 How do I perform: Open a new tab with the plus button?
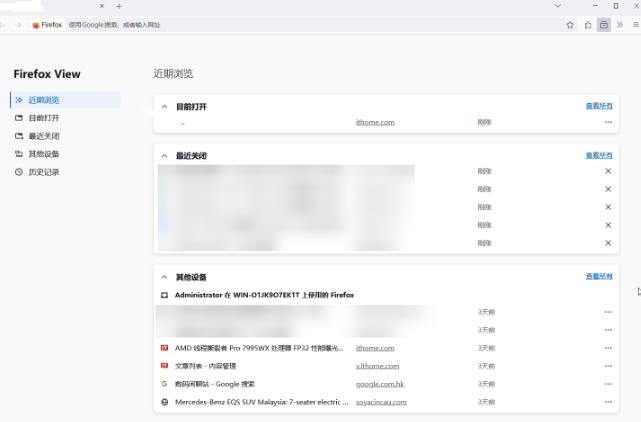pyautogui.click(x=119, y=6)
